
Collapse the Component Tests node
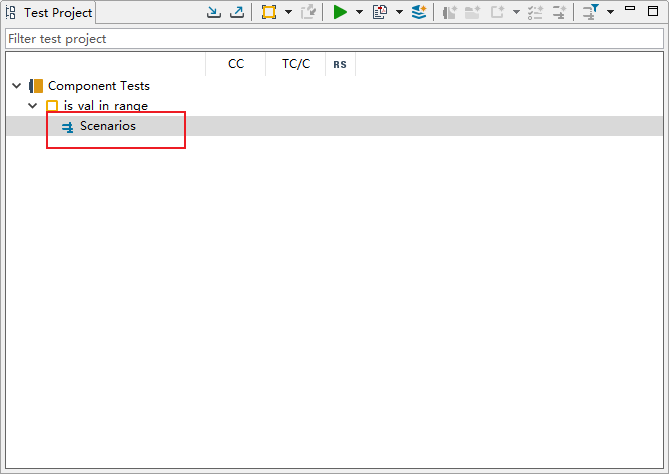point(17,86)
